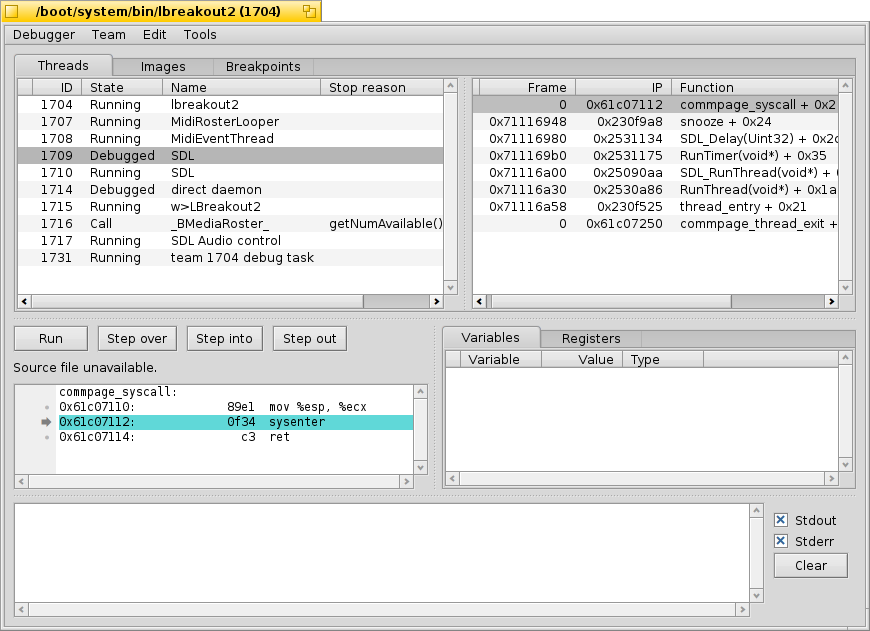Click the left arrow of the frames scrollbar

pyautogui.click(x=479, y=301)
